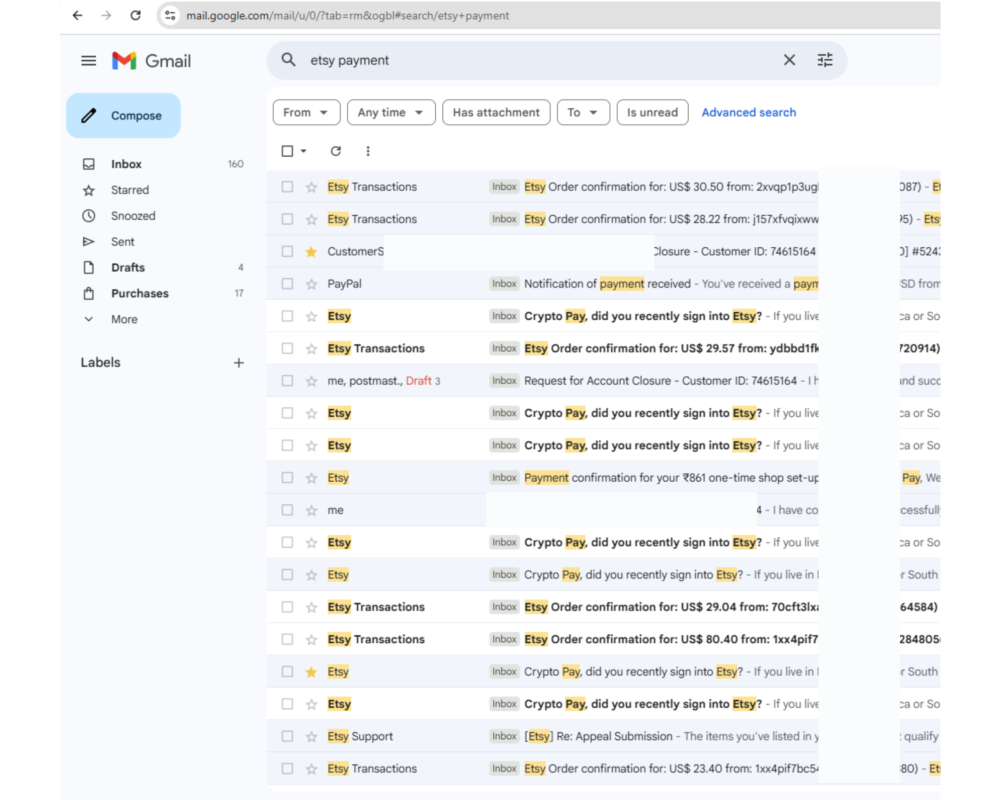Open the three-dot More options menu
The height and width of the screenshot is (800, 1000).
click(x=367, y=151)
